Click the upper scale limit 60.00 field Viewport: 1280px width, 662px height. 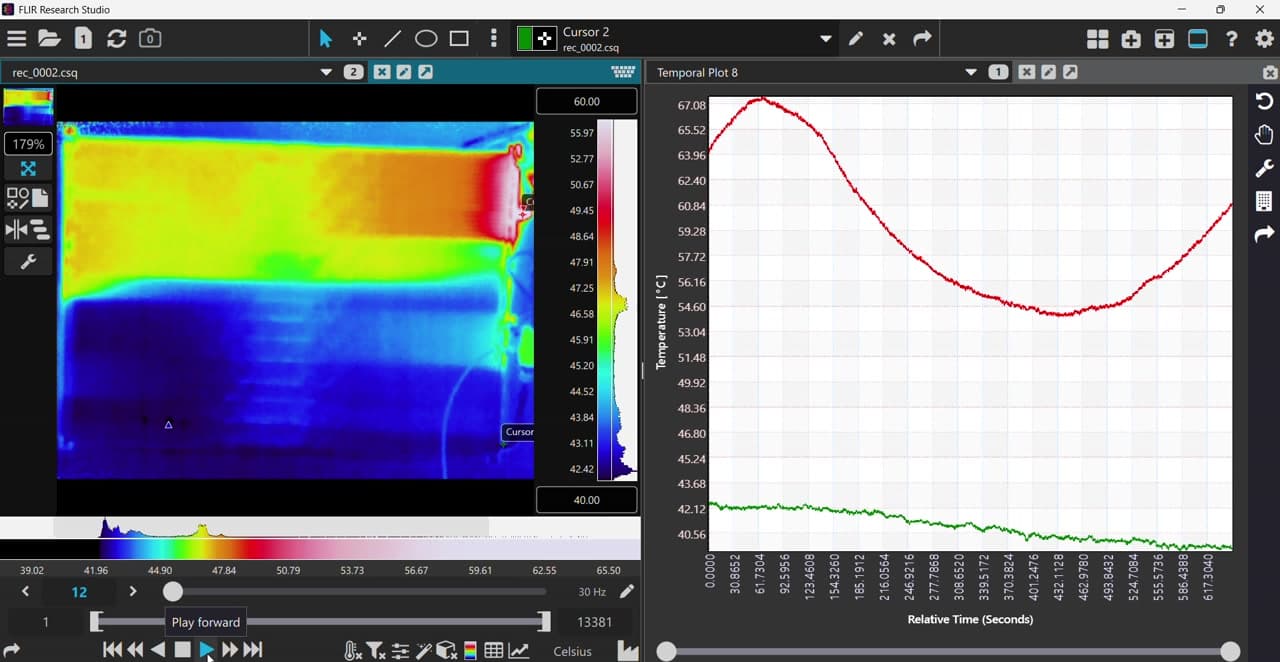click(x=587, y=101)
